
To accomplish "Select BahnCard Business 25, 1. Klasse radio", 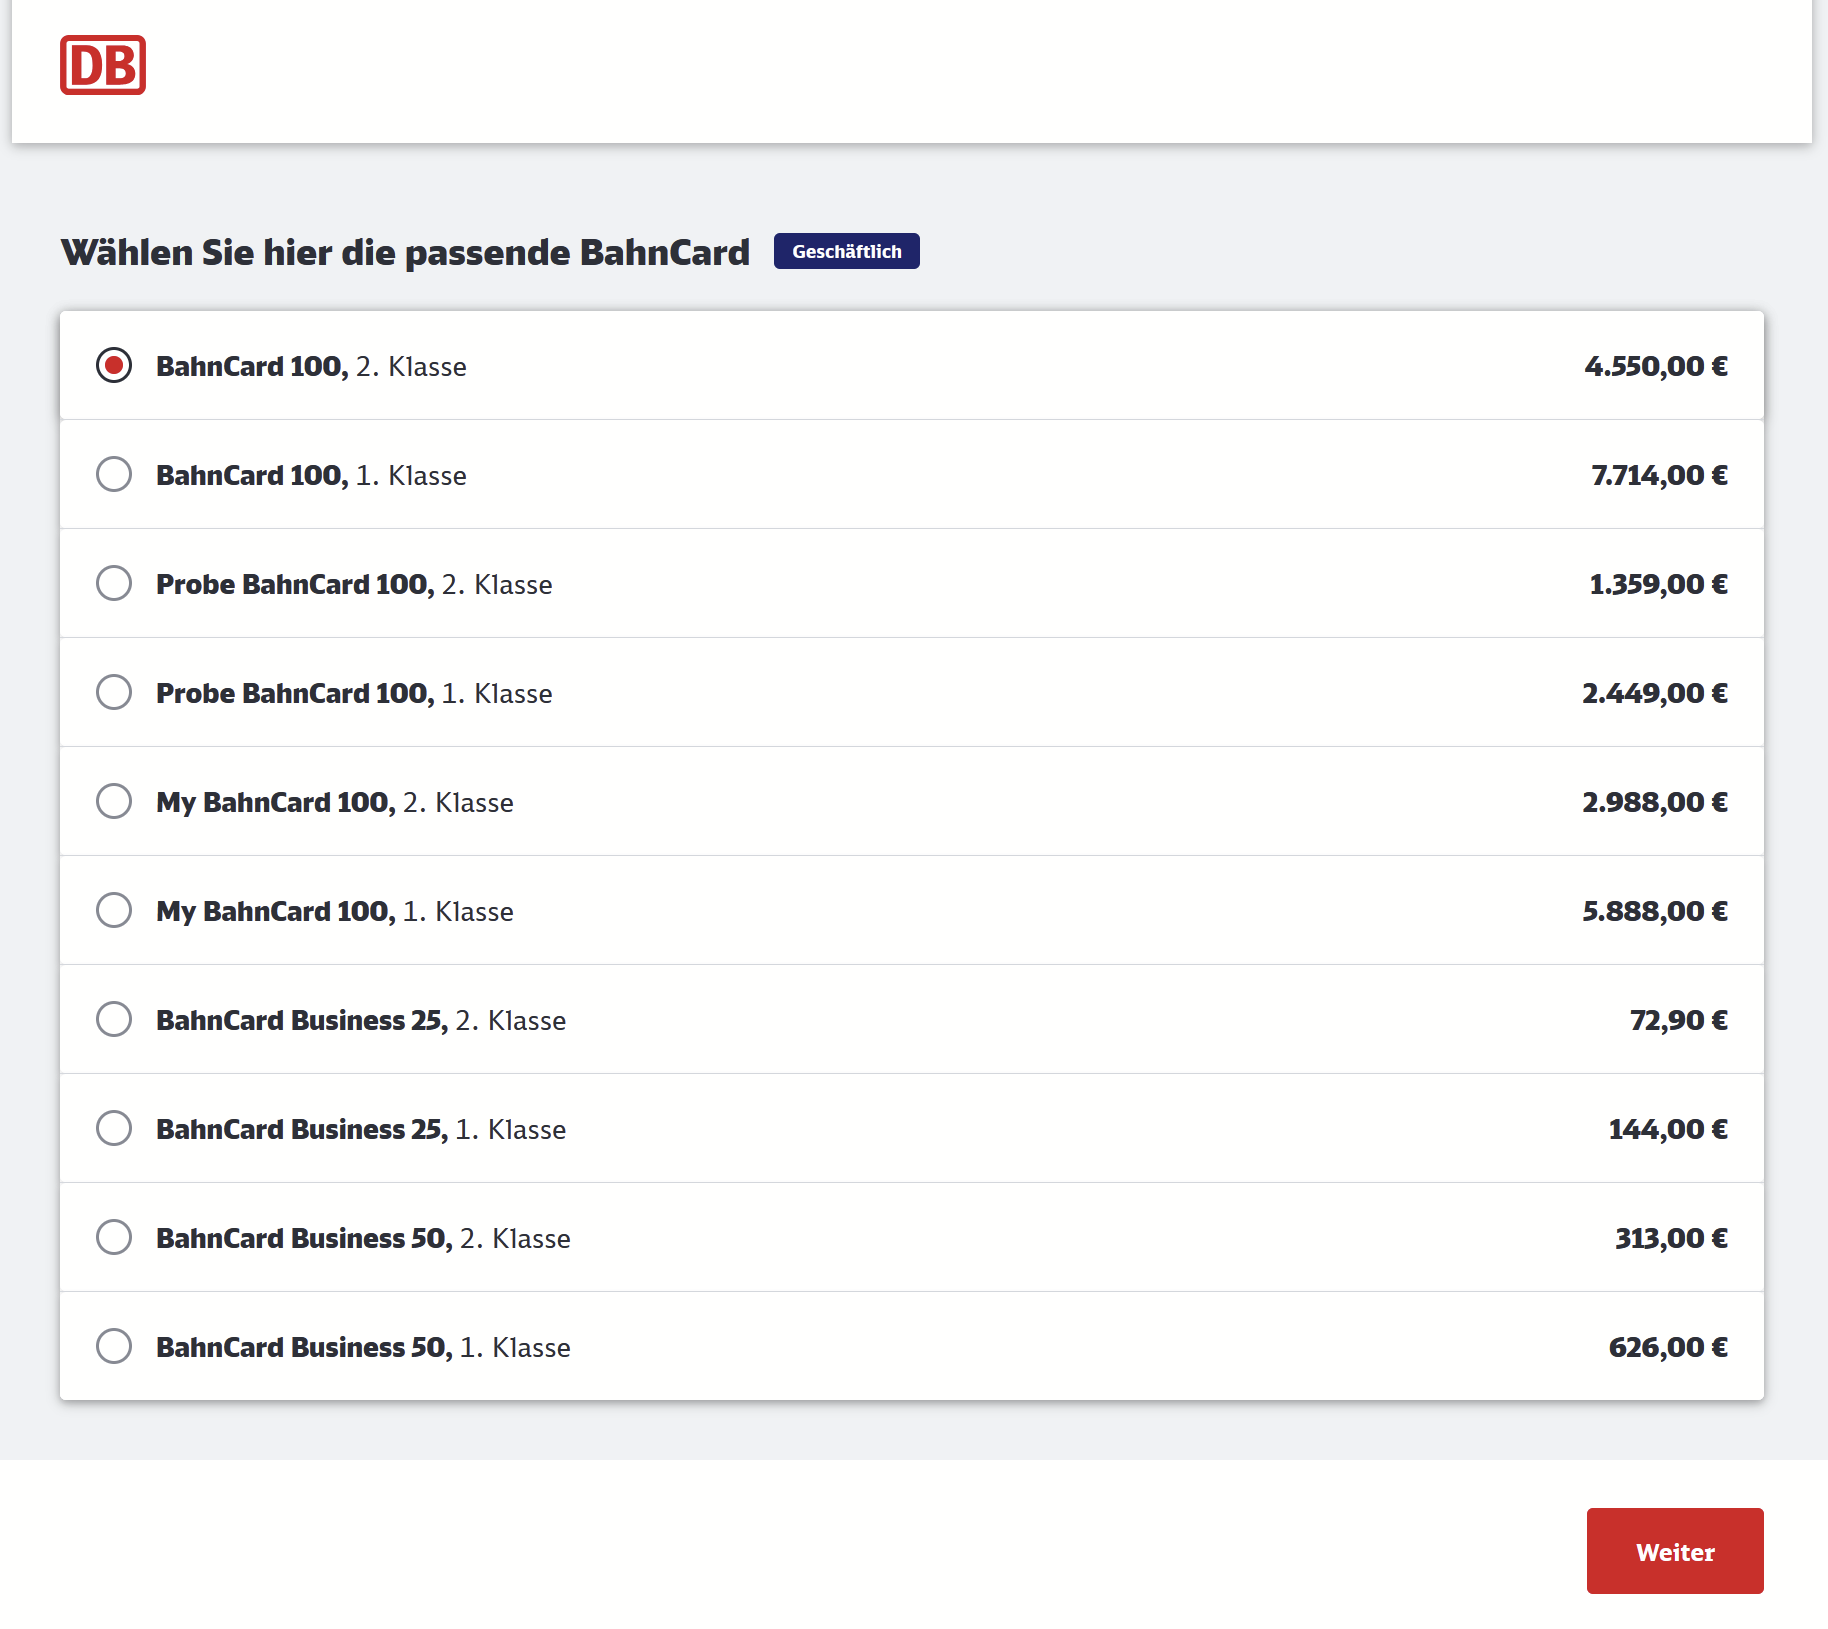I will point(114,1128).
